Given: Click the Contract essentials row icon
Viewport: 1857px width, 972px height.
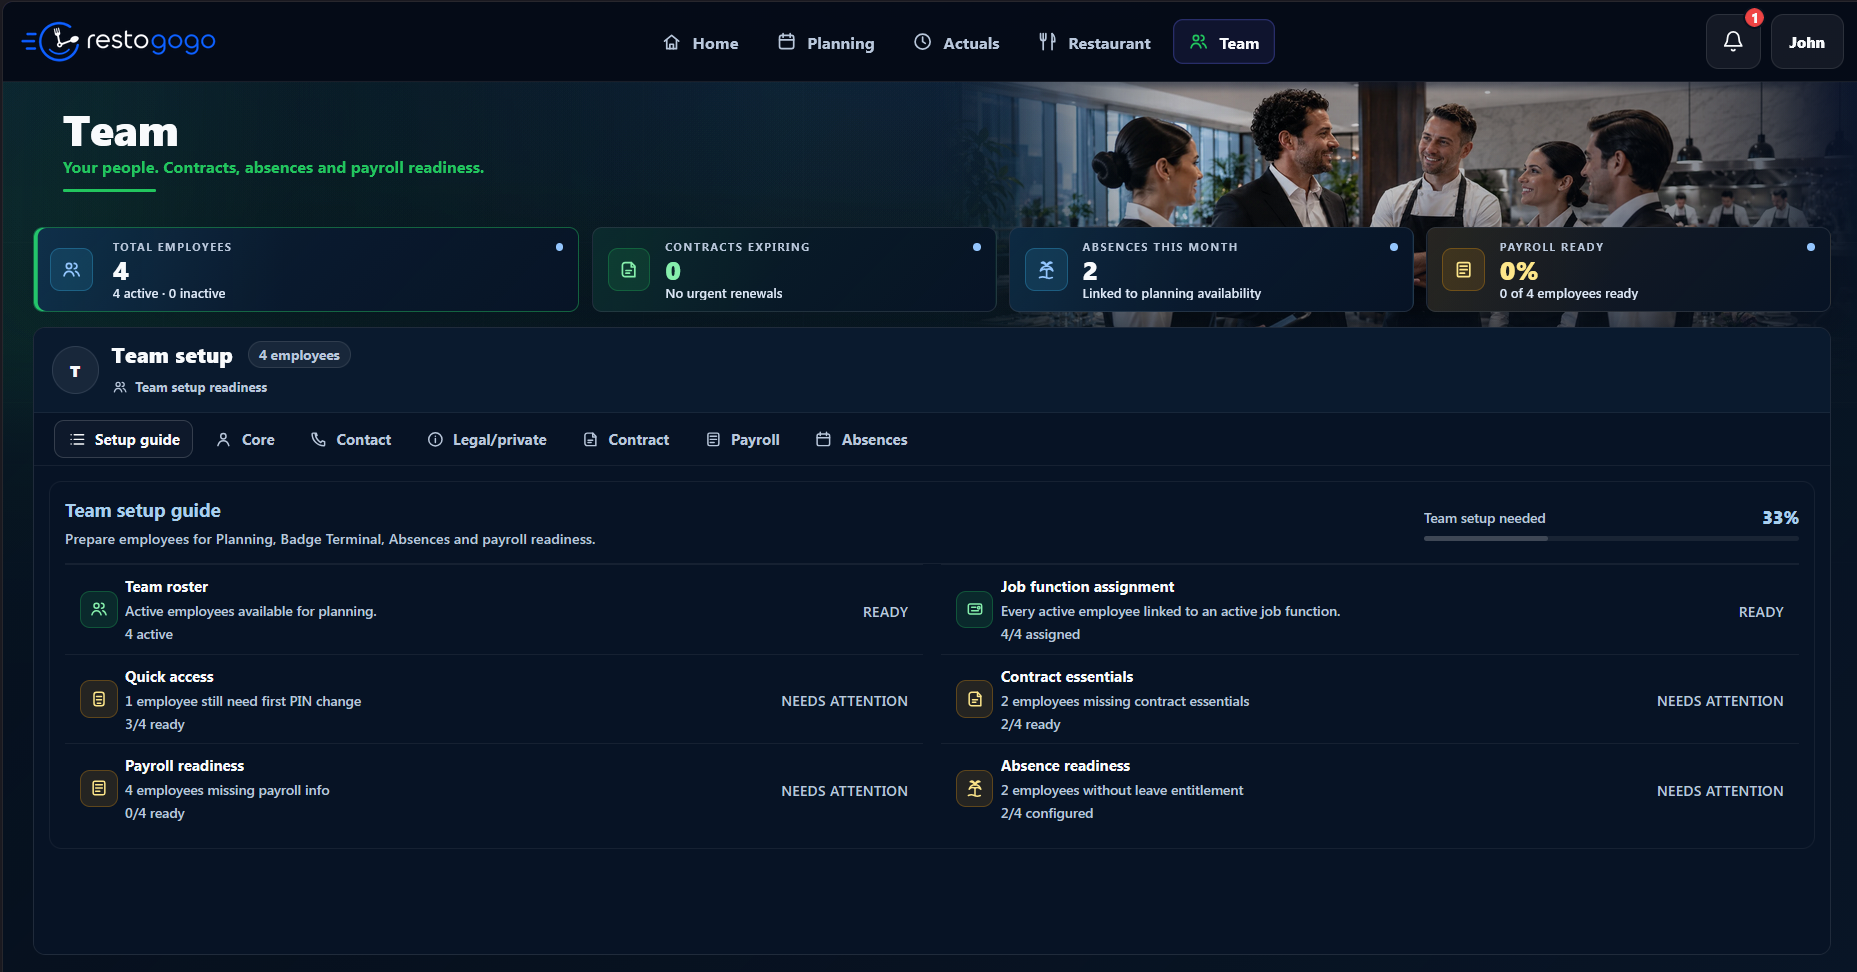Looking at the screenshot, I should point(975,699).
